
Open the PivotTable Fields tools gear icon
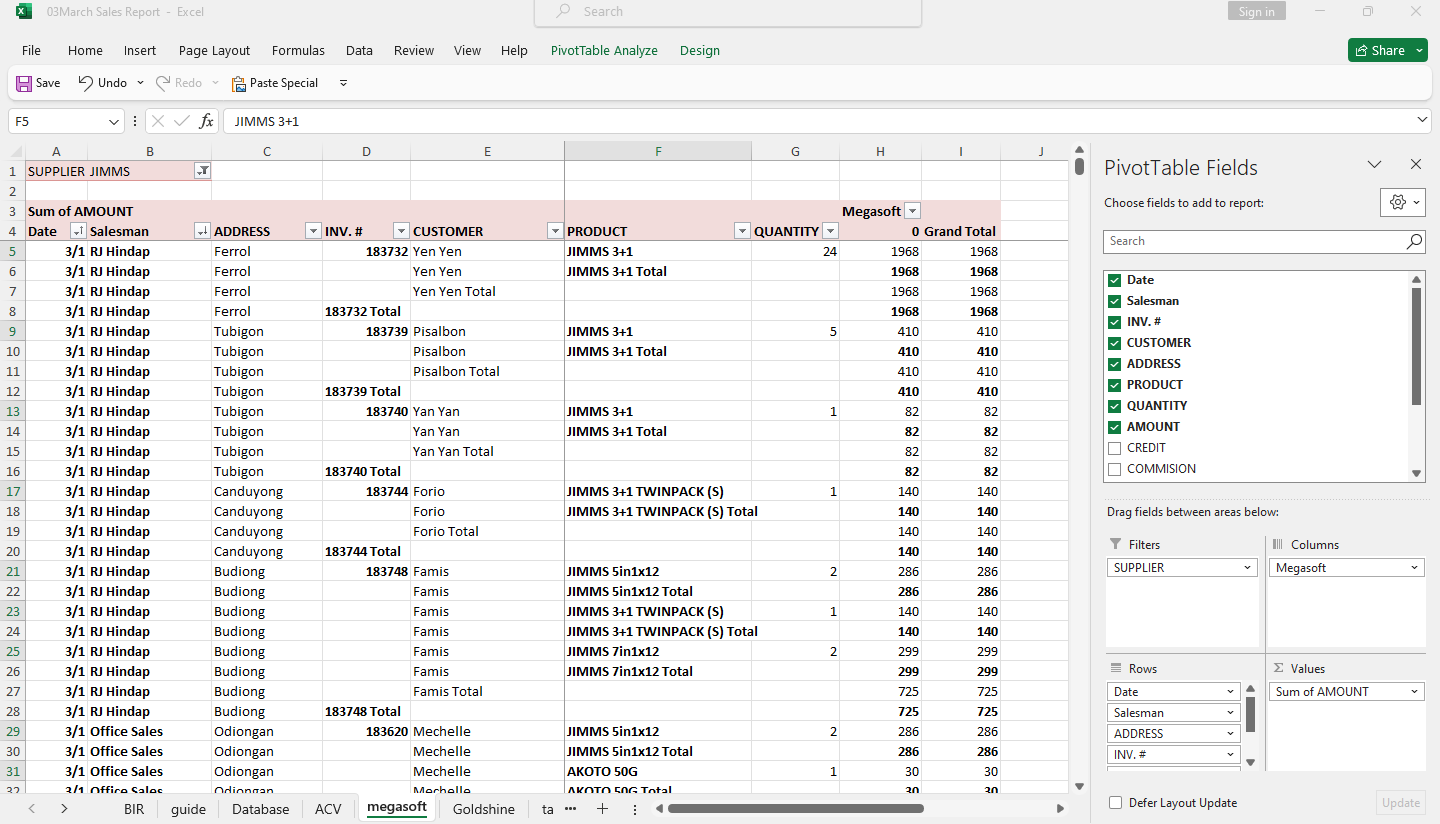(1402, 202)
